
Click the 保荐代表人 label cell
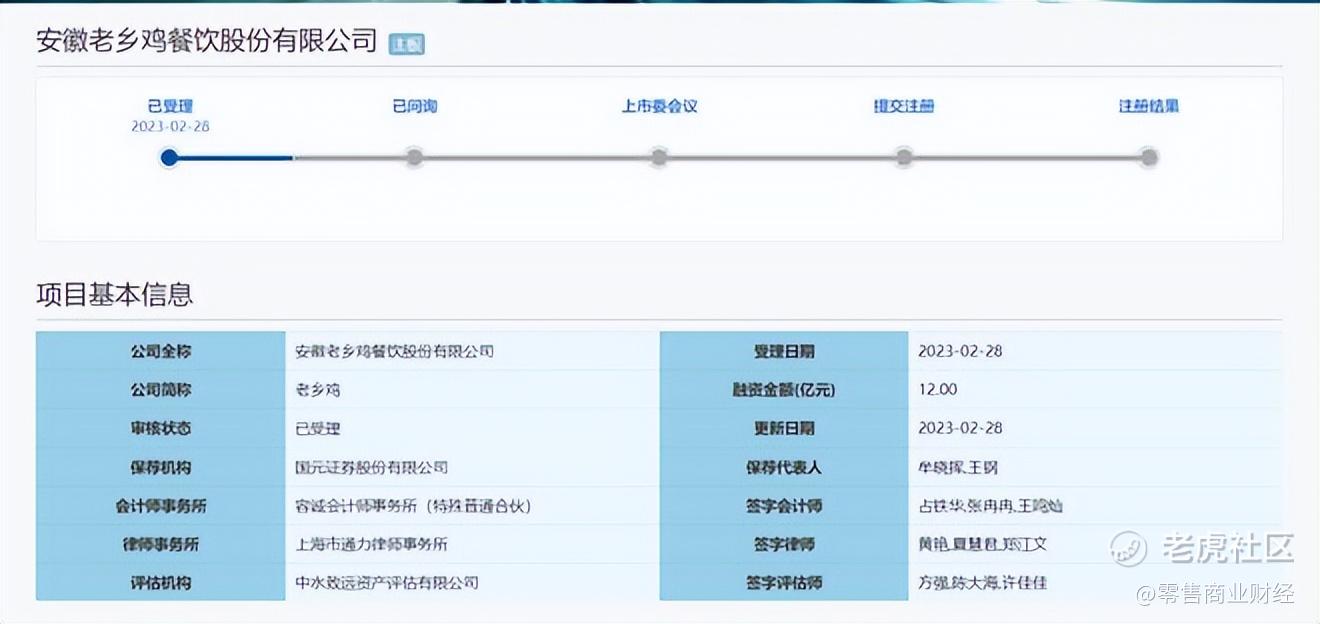[784, 467]
